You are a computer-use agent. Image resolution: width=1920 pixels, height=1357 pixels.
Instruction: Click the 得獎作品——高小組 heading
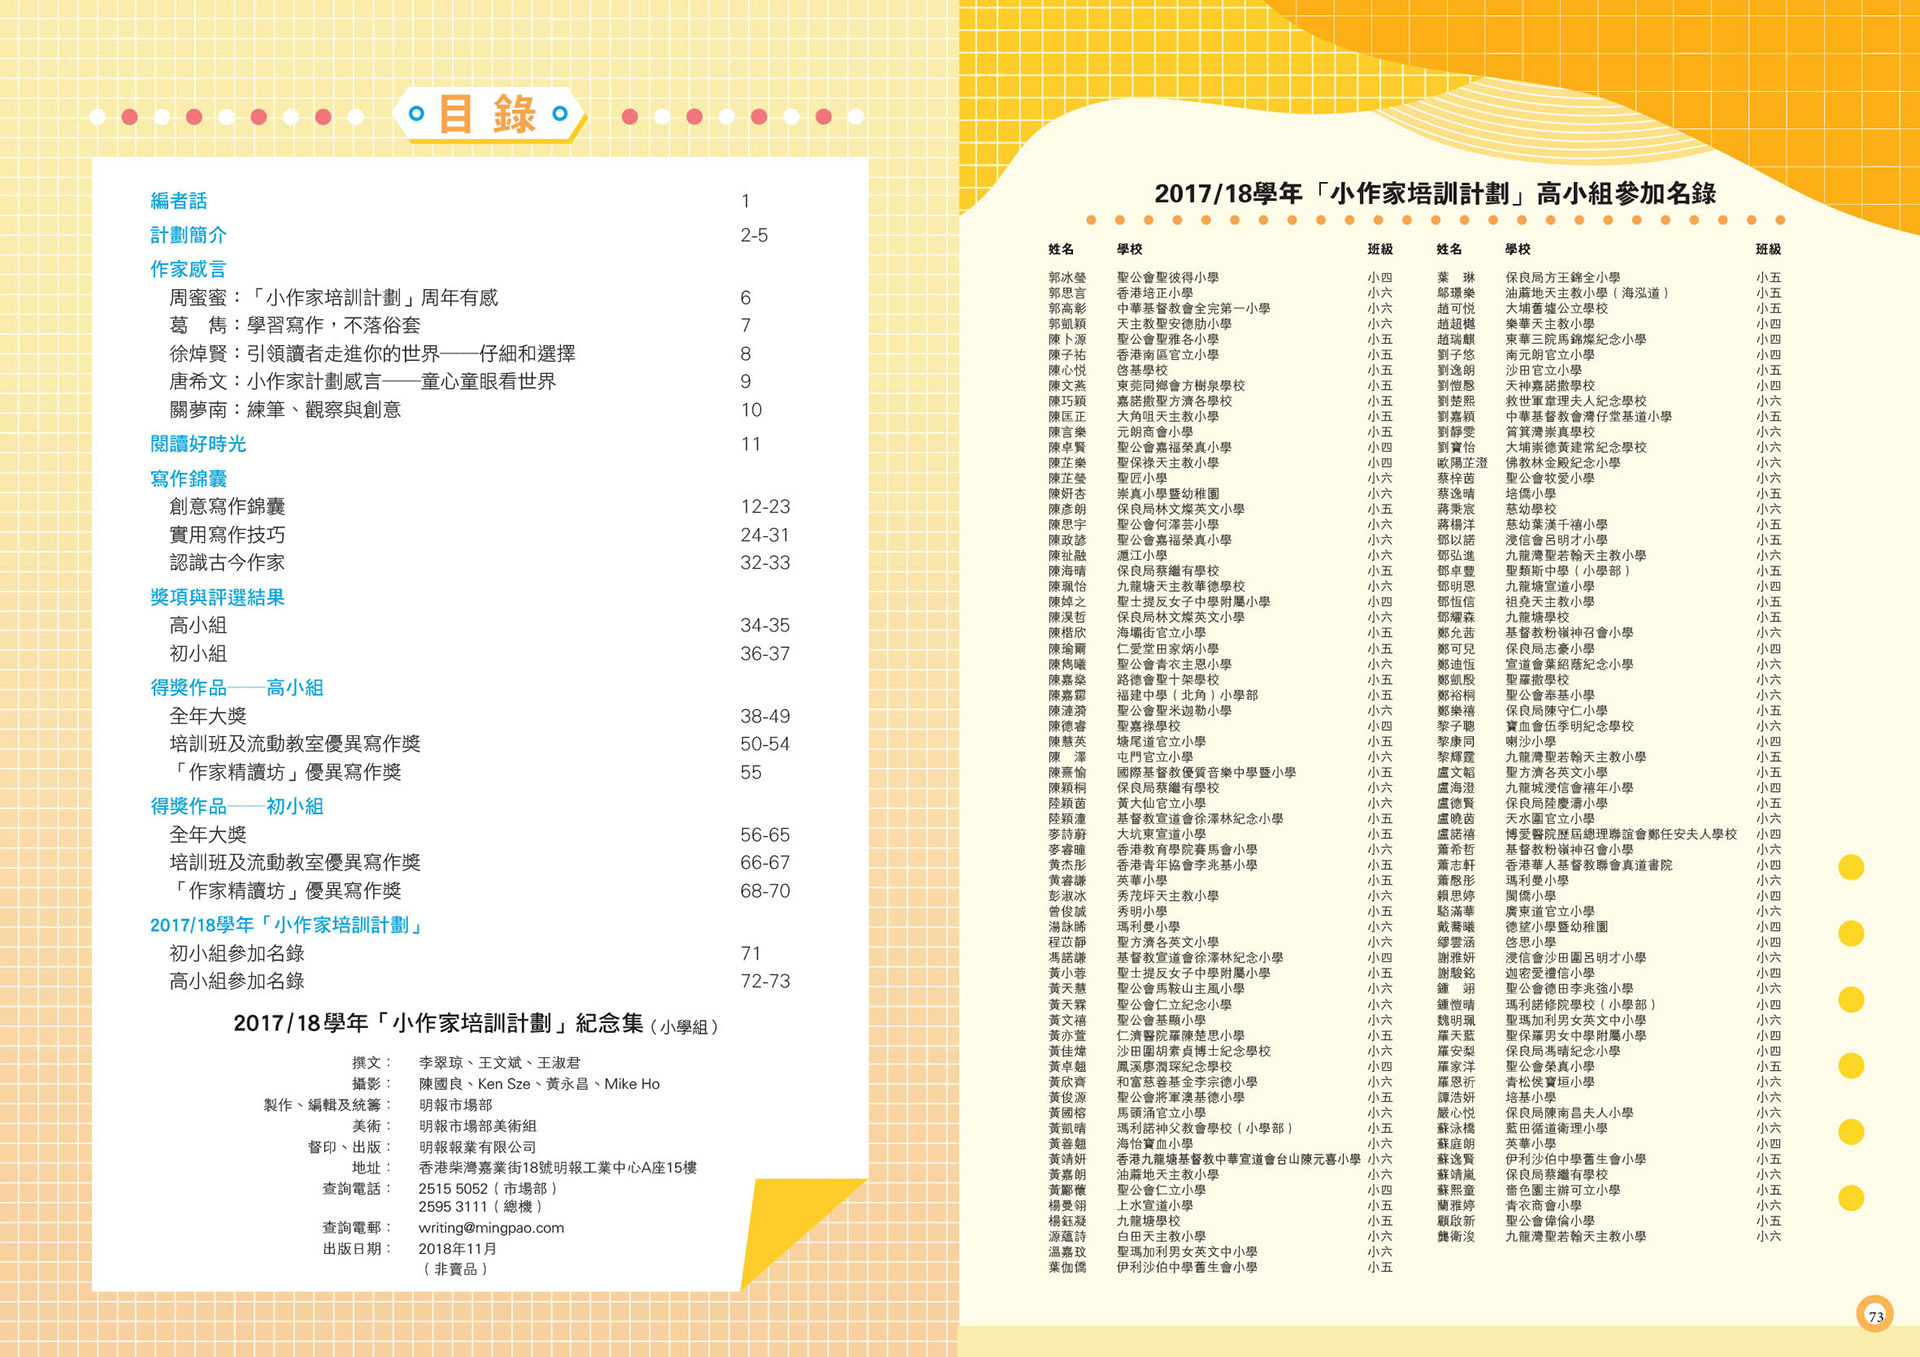(237, 687)
